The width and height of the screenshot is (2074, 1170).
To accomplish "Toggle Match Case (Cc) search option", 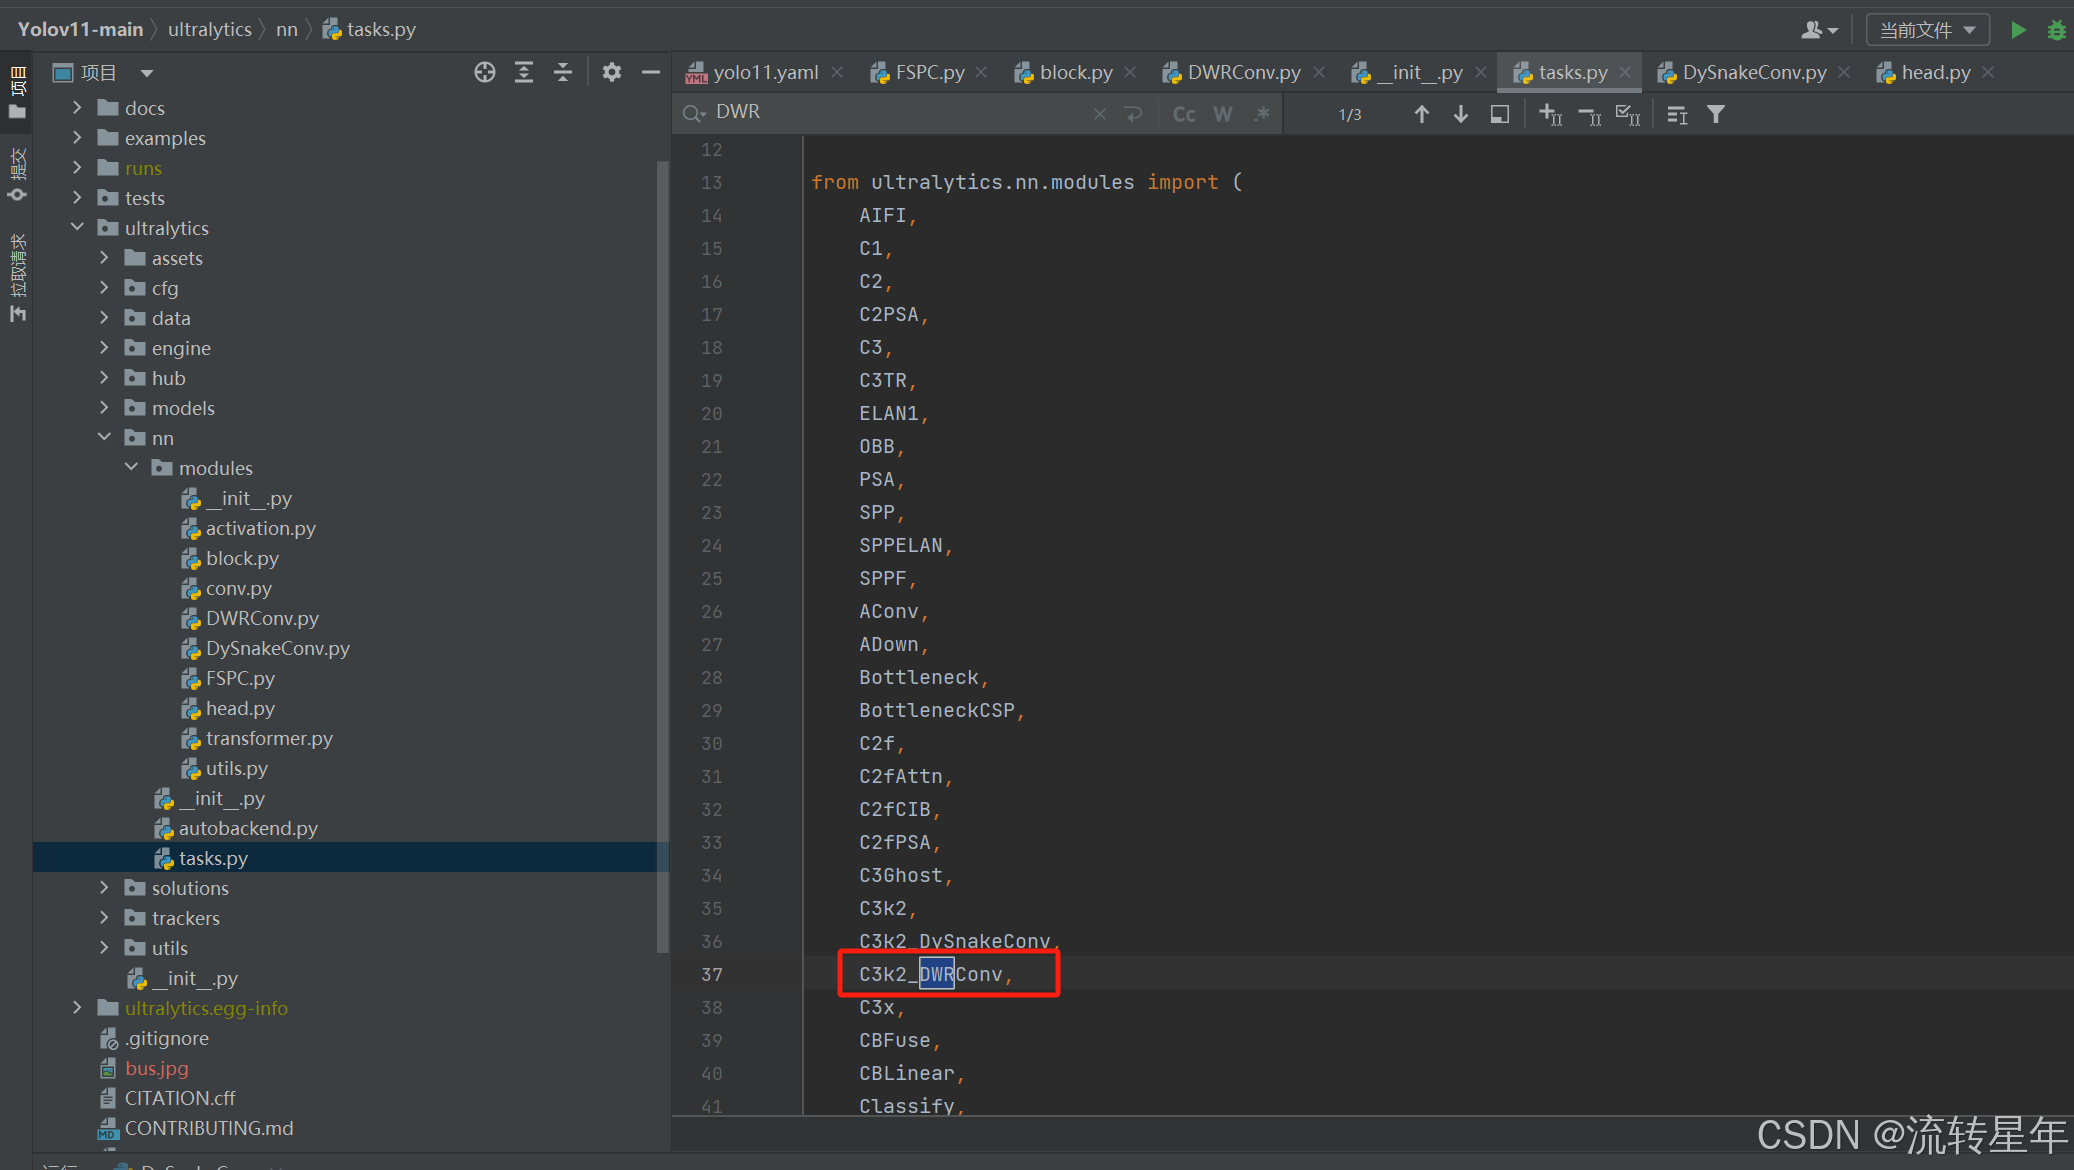I will point(1184,114).
